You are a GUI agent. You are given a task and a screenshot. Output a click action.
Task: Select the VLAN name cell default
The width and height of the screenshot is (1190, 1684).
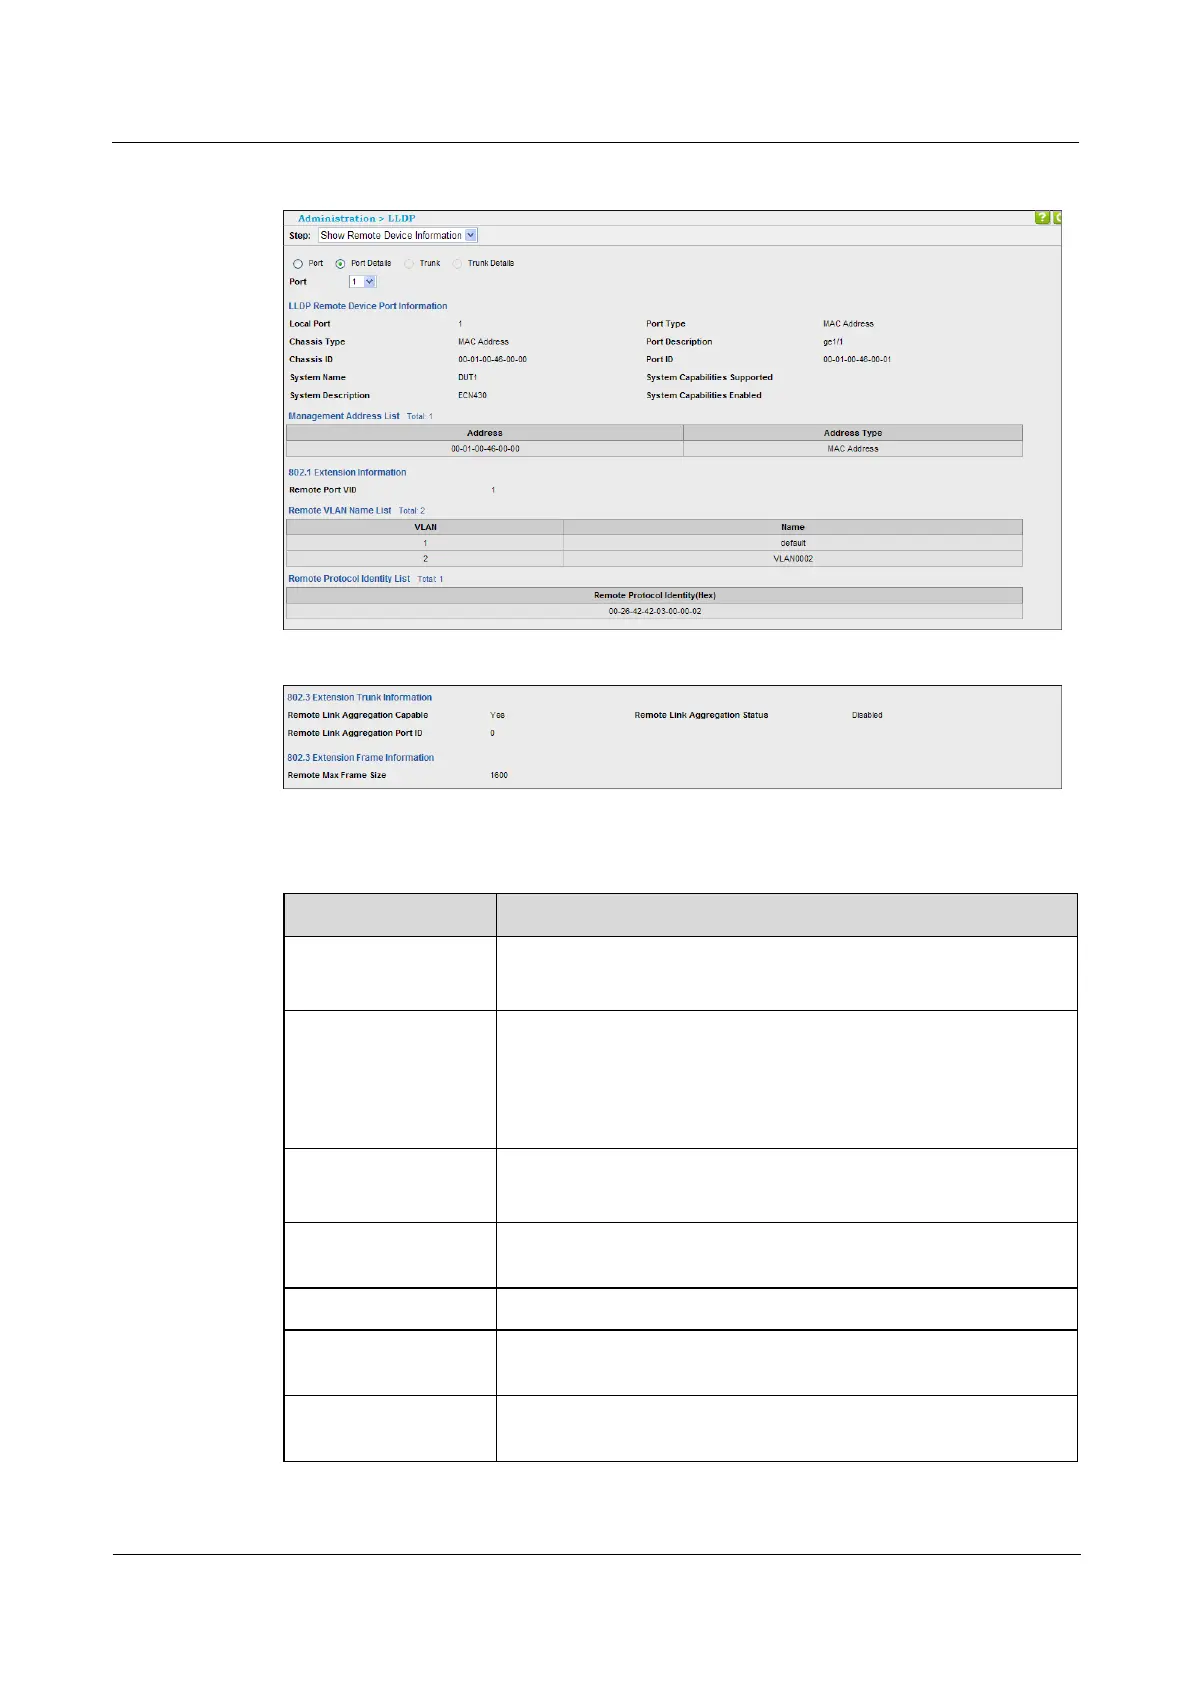(x=793, y=543)
